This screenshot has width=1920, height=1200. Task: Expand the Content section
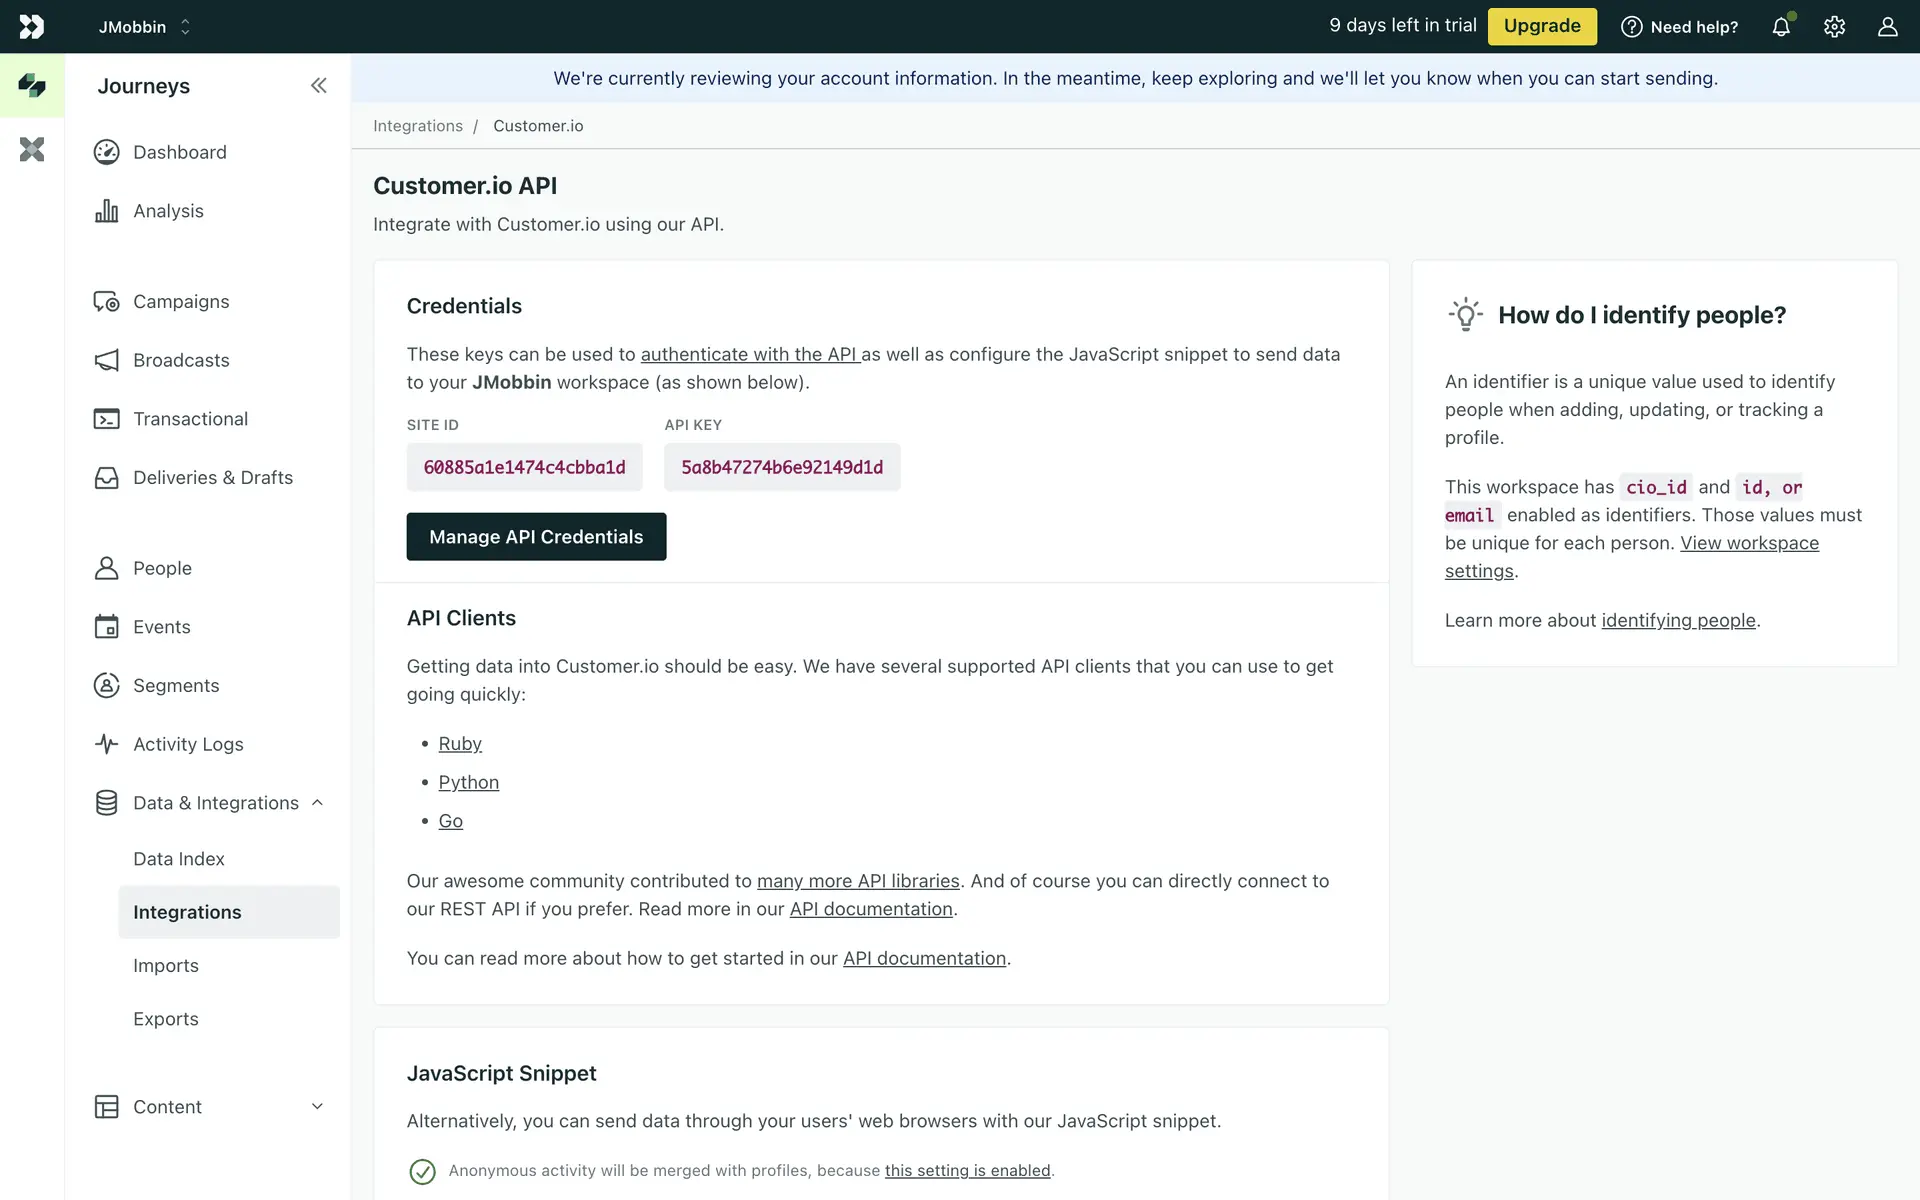tap(317, 1106)
